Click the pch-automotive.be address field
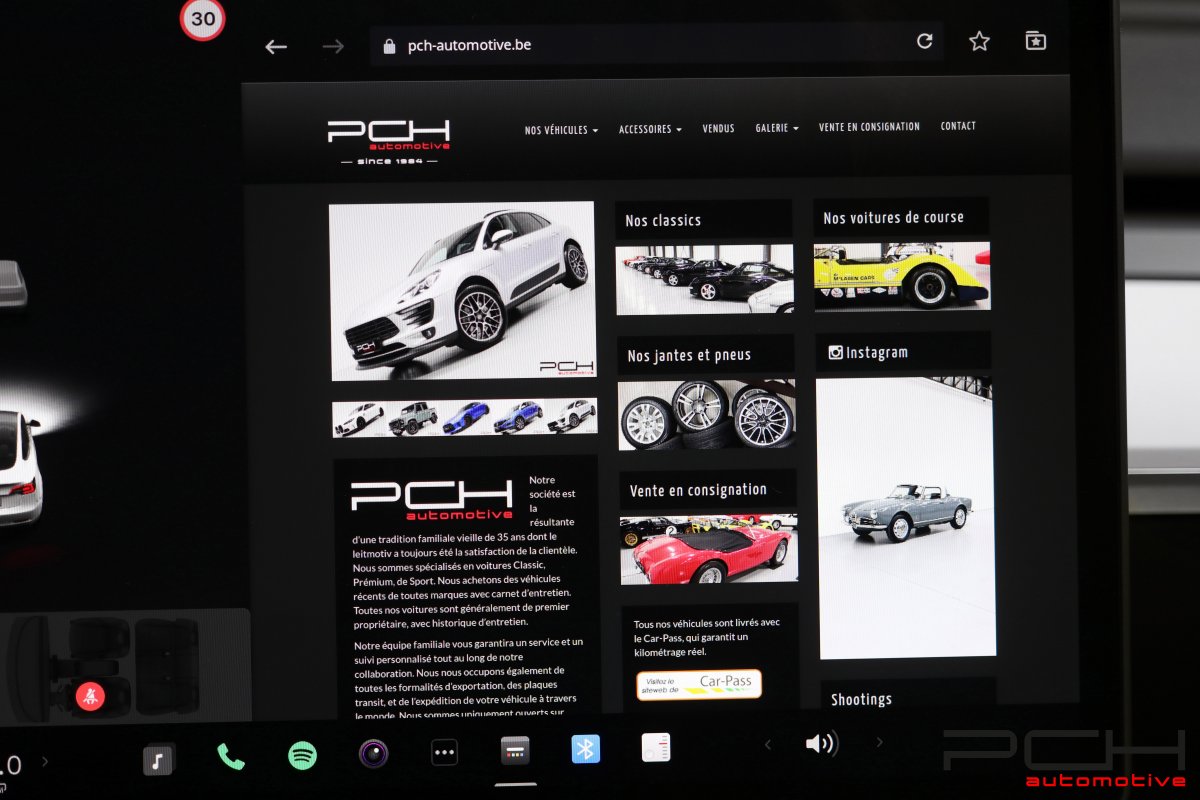The width and height of the screenshot is (1200, 800). pyautogui.click(x=656, y=45)
